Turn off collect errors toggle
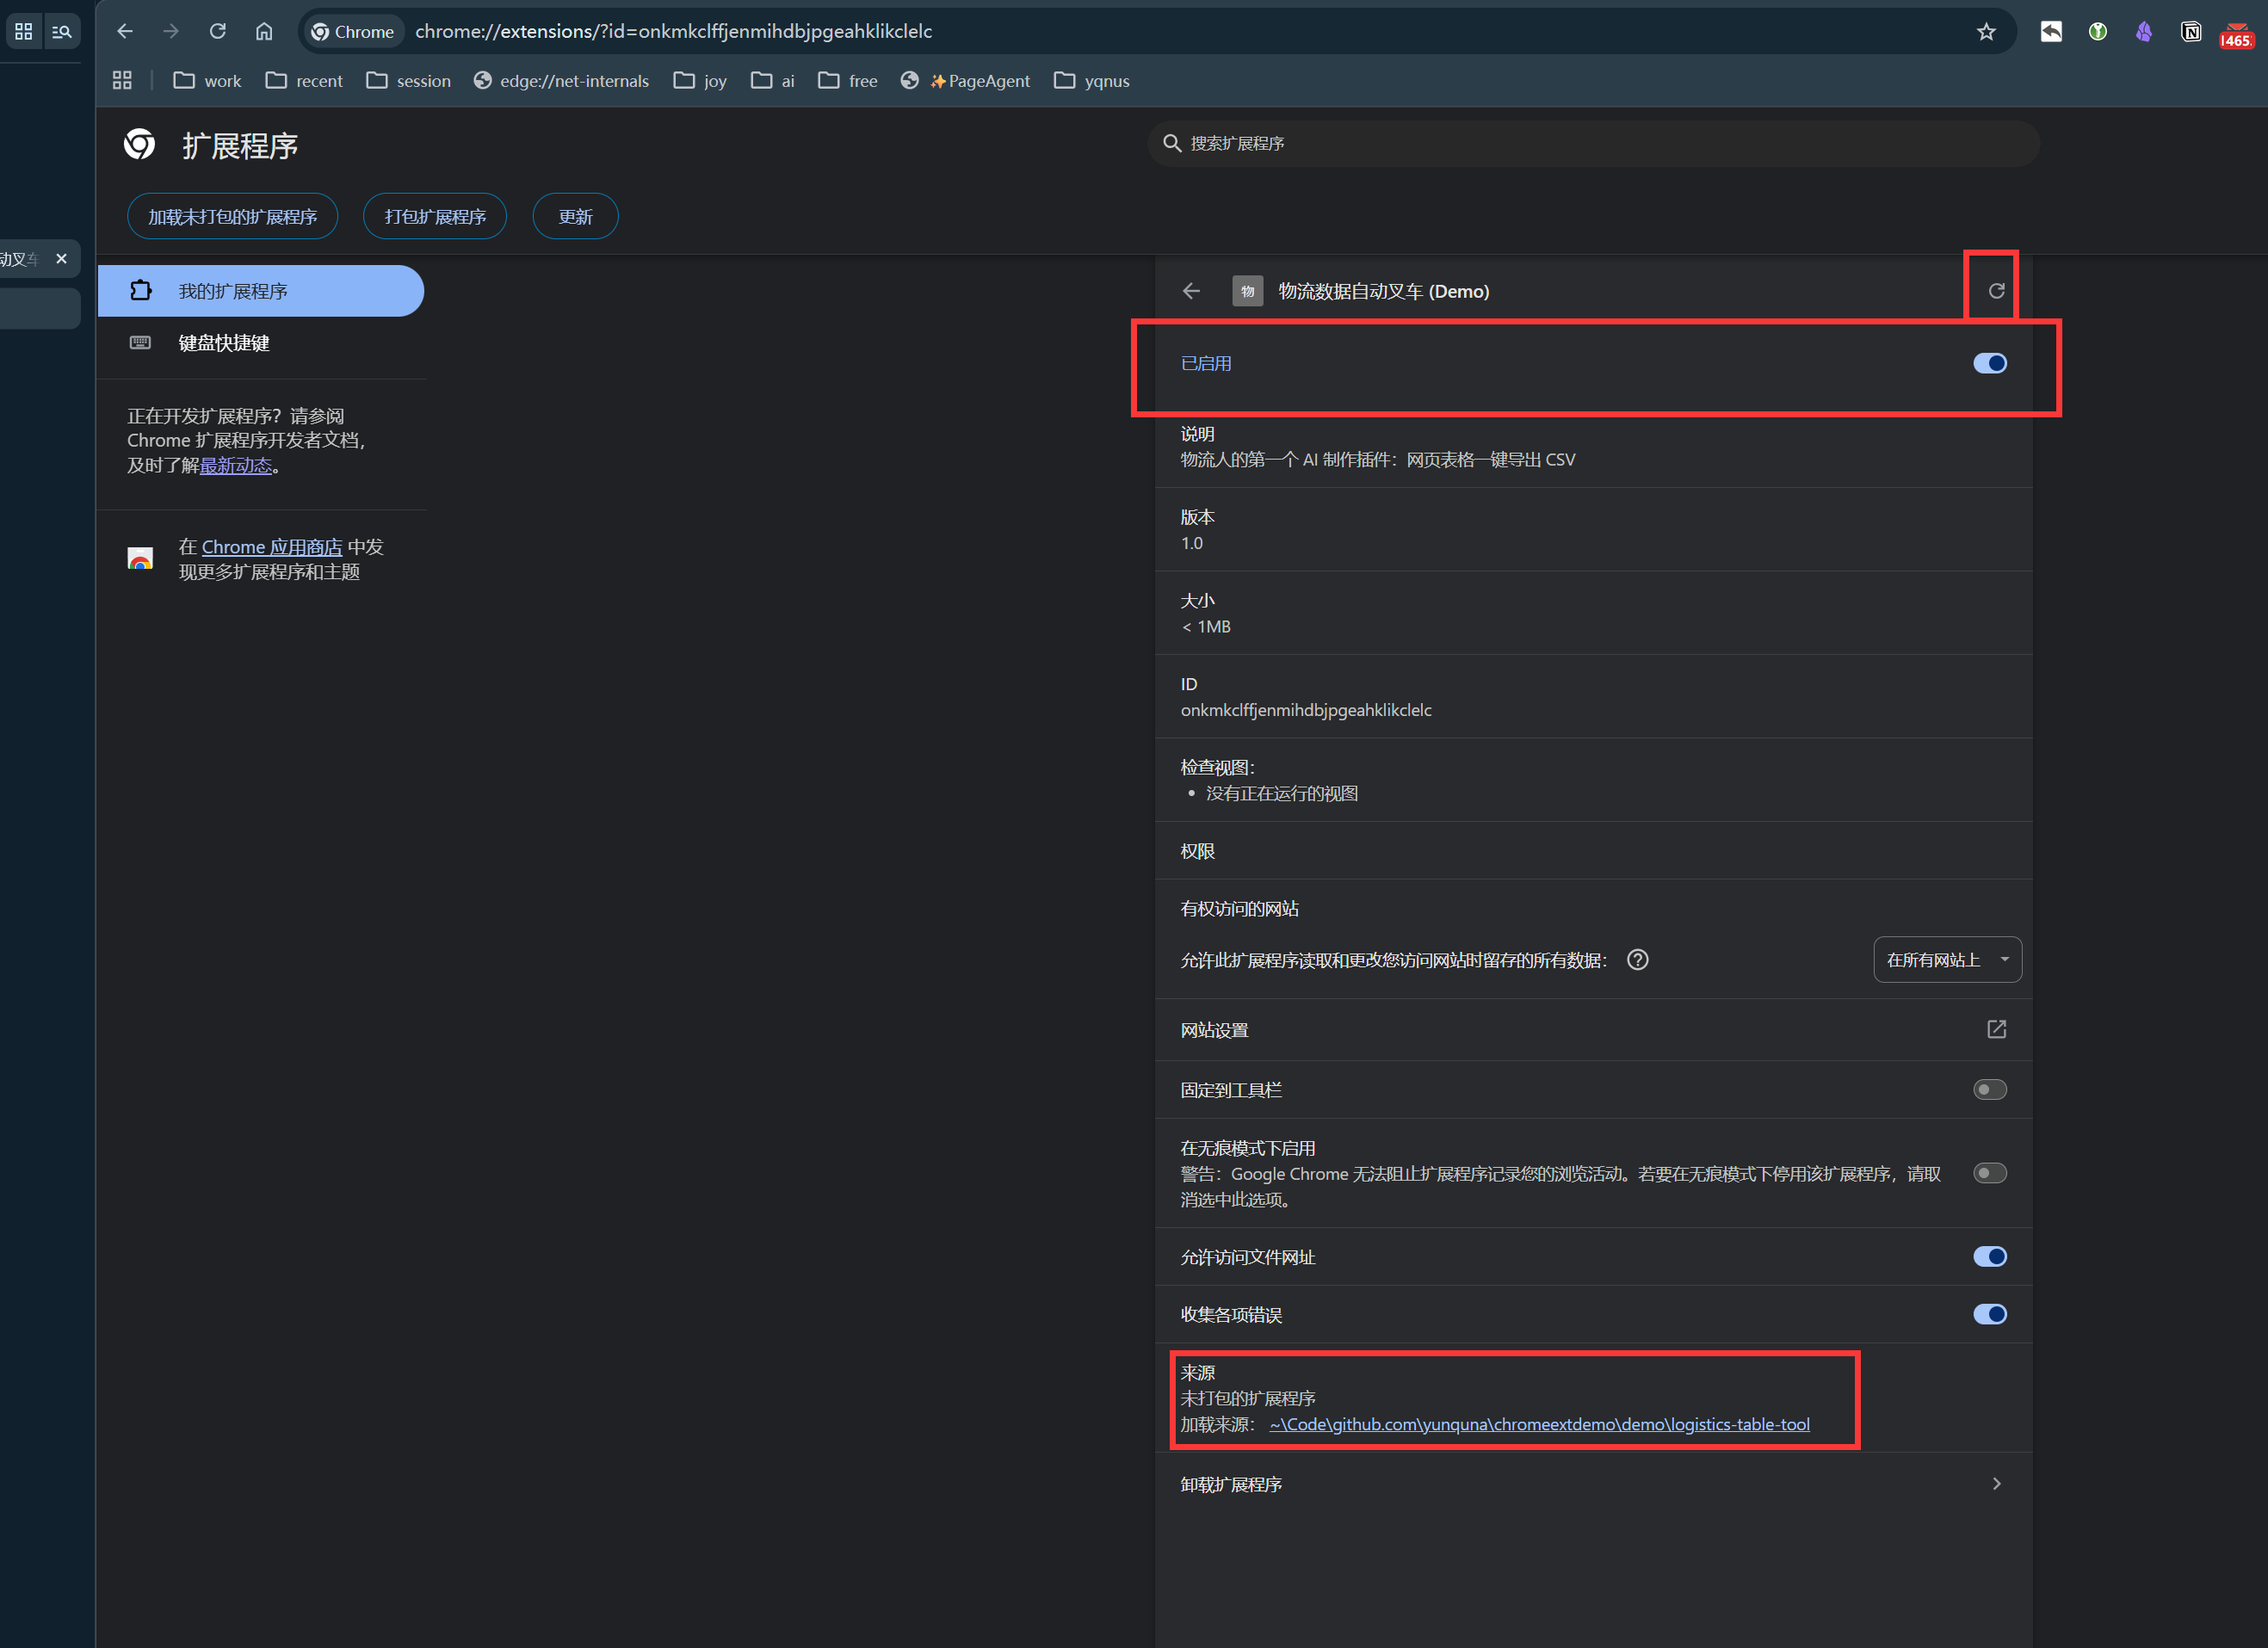The height and width of the screenshot is (1648, 2268). 1989,1314
